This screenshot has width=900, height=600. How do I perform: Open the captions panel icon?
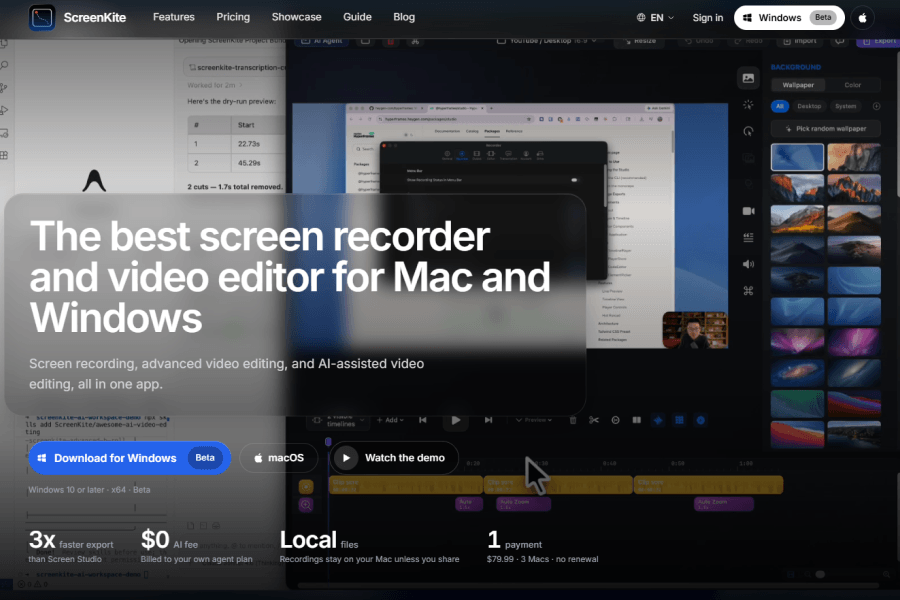(748, 237)
